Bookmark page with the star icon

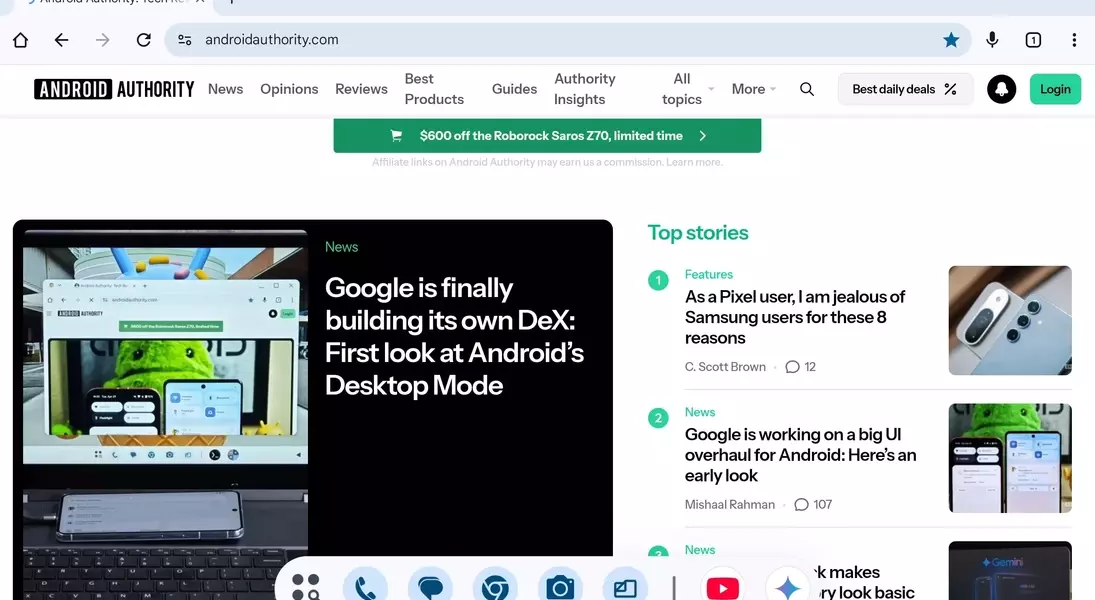pyautogui.click(x=951, y=40)
